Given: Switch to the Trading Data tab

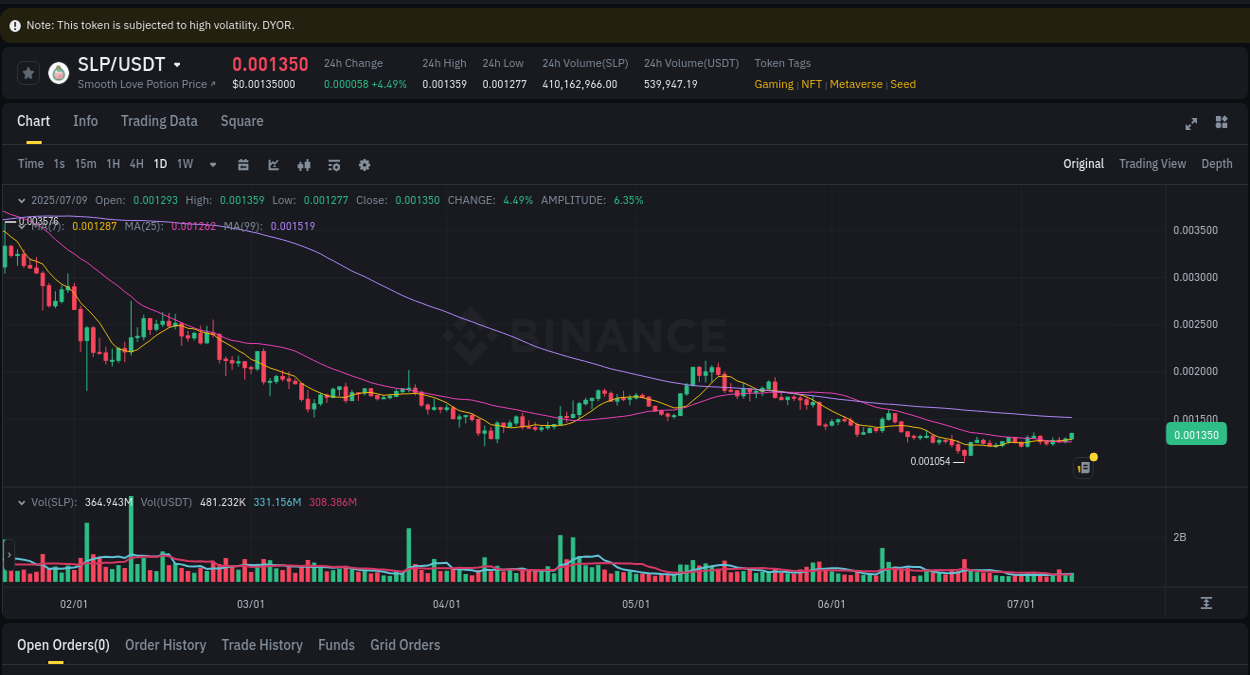Looking at the screenshot, I should coord(159,121).
